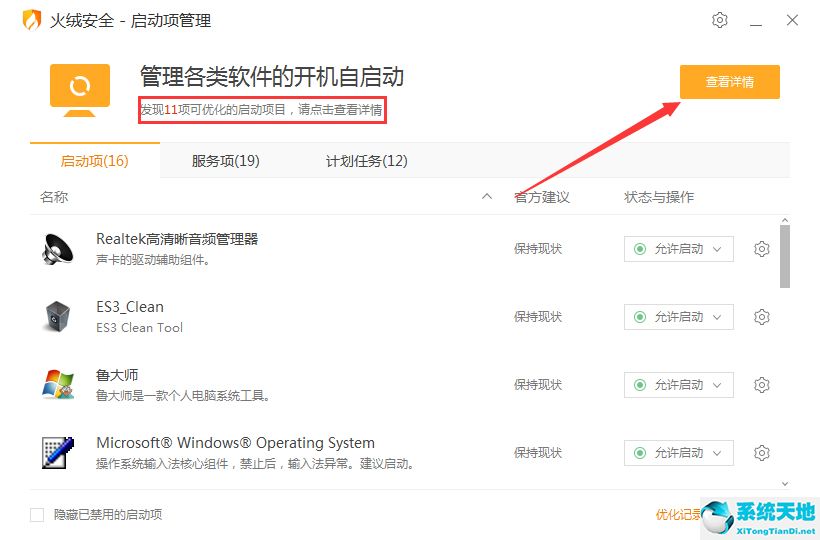The height and width of the screenshot is (540, 820).
Task: Click 保持现状 in the Microsoft Windows row
Action: (x=538, y=453)
